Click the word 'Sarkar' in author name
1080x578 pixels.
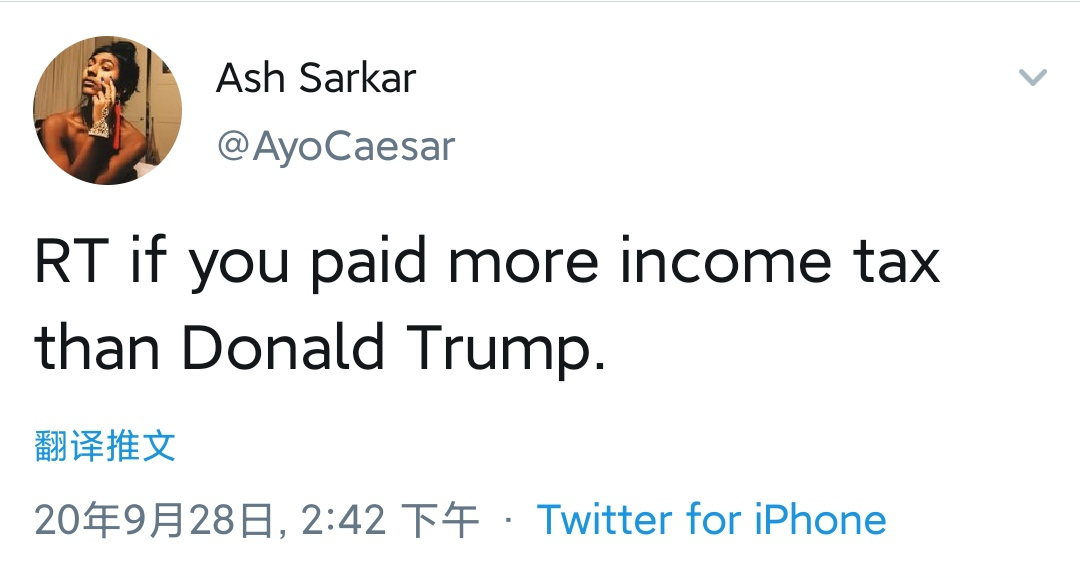pos(357,77)
